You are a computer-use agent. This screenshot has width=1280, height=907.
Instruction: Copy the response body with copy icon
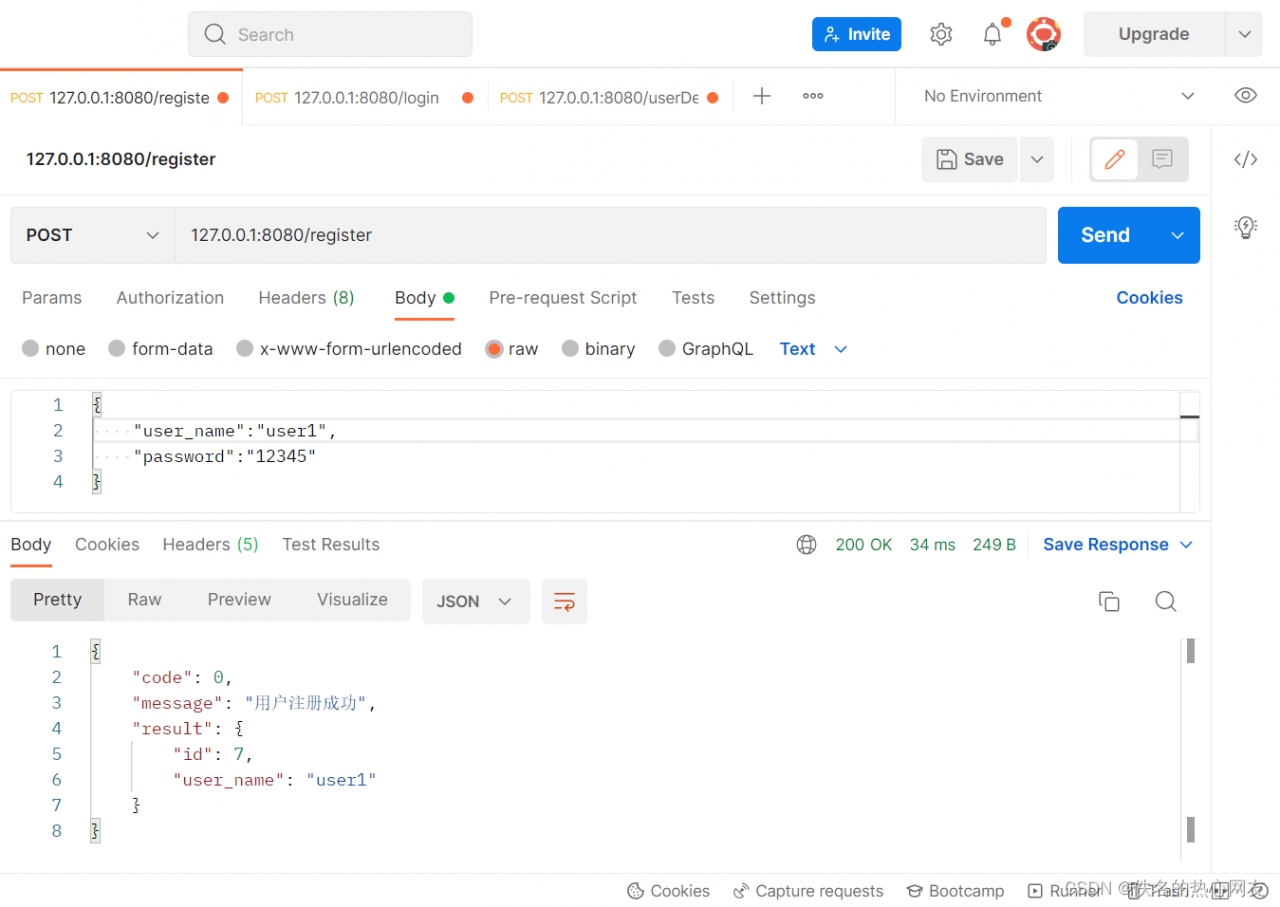tap(1109, 601)
